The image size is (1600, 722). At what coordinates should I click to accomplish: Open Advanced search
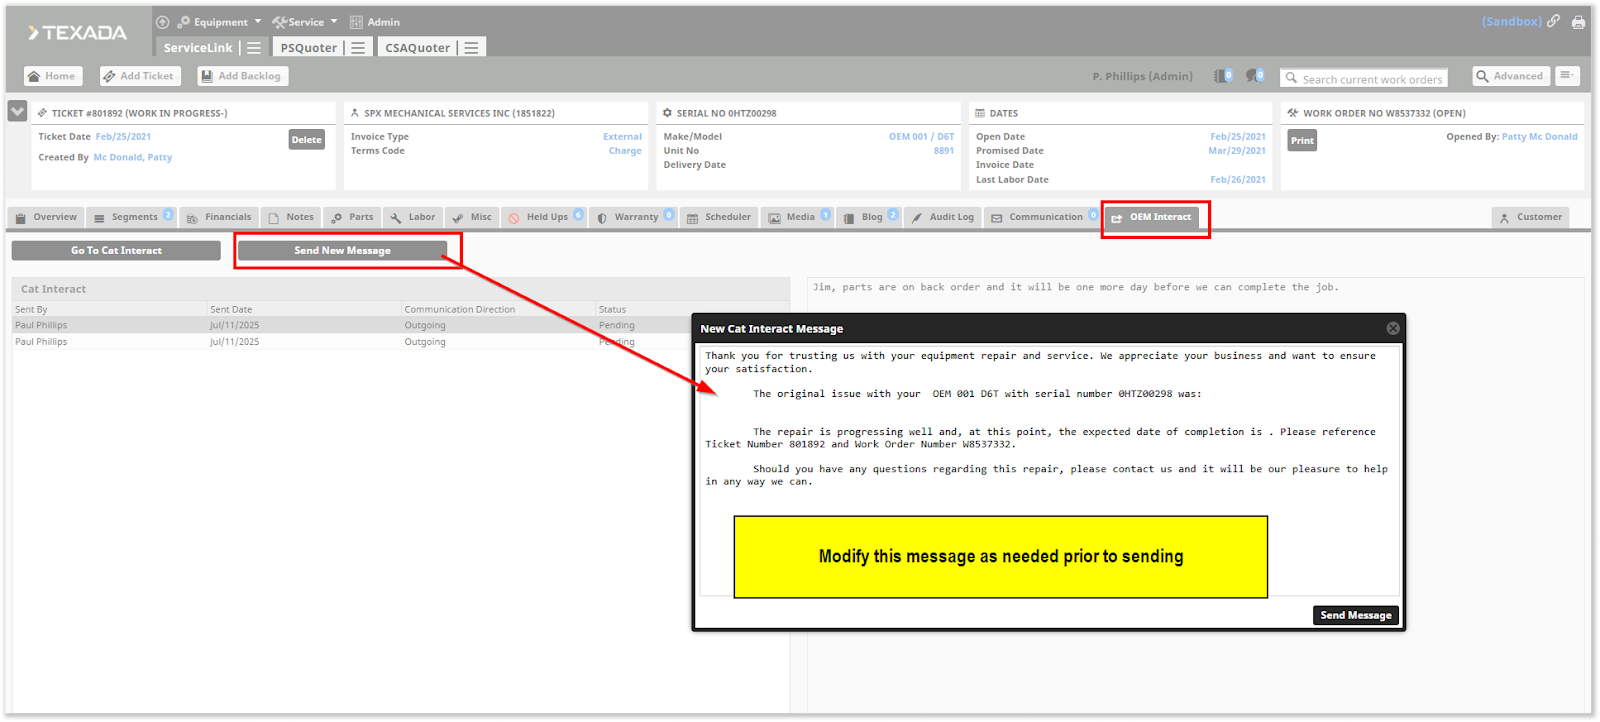pyautogui.click(x=1510, y=76)
